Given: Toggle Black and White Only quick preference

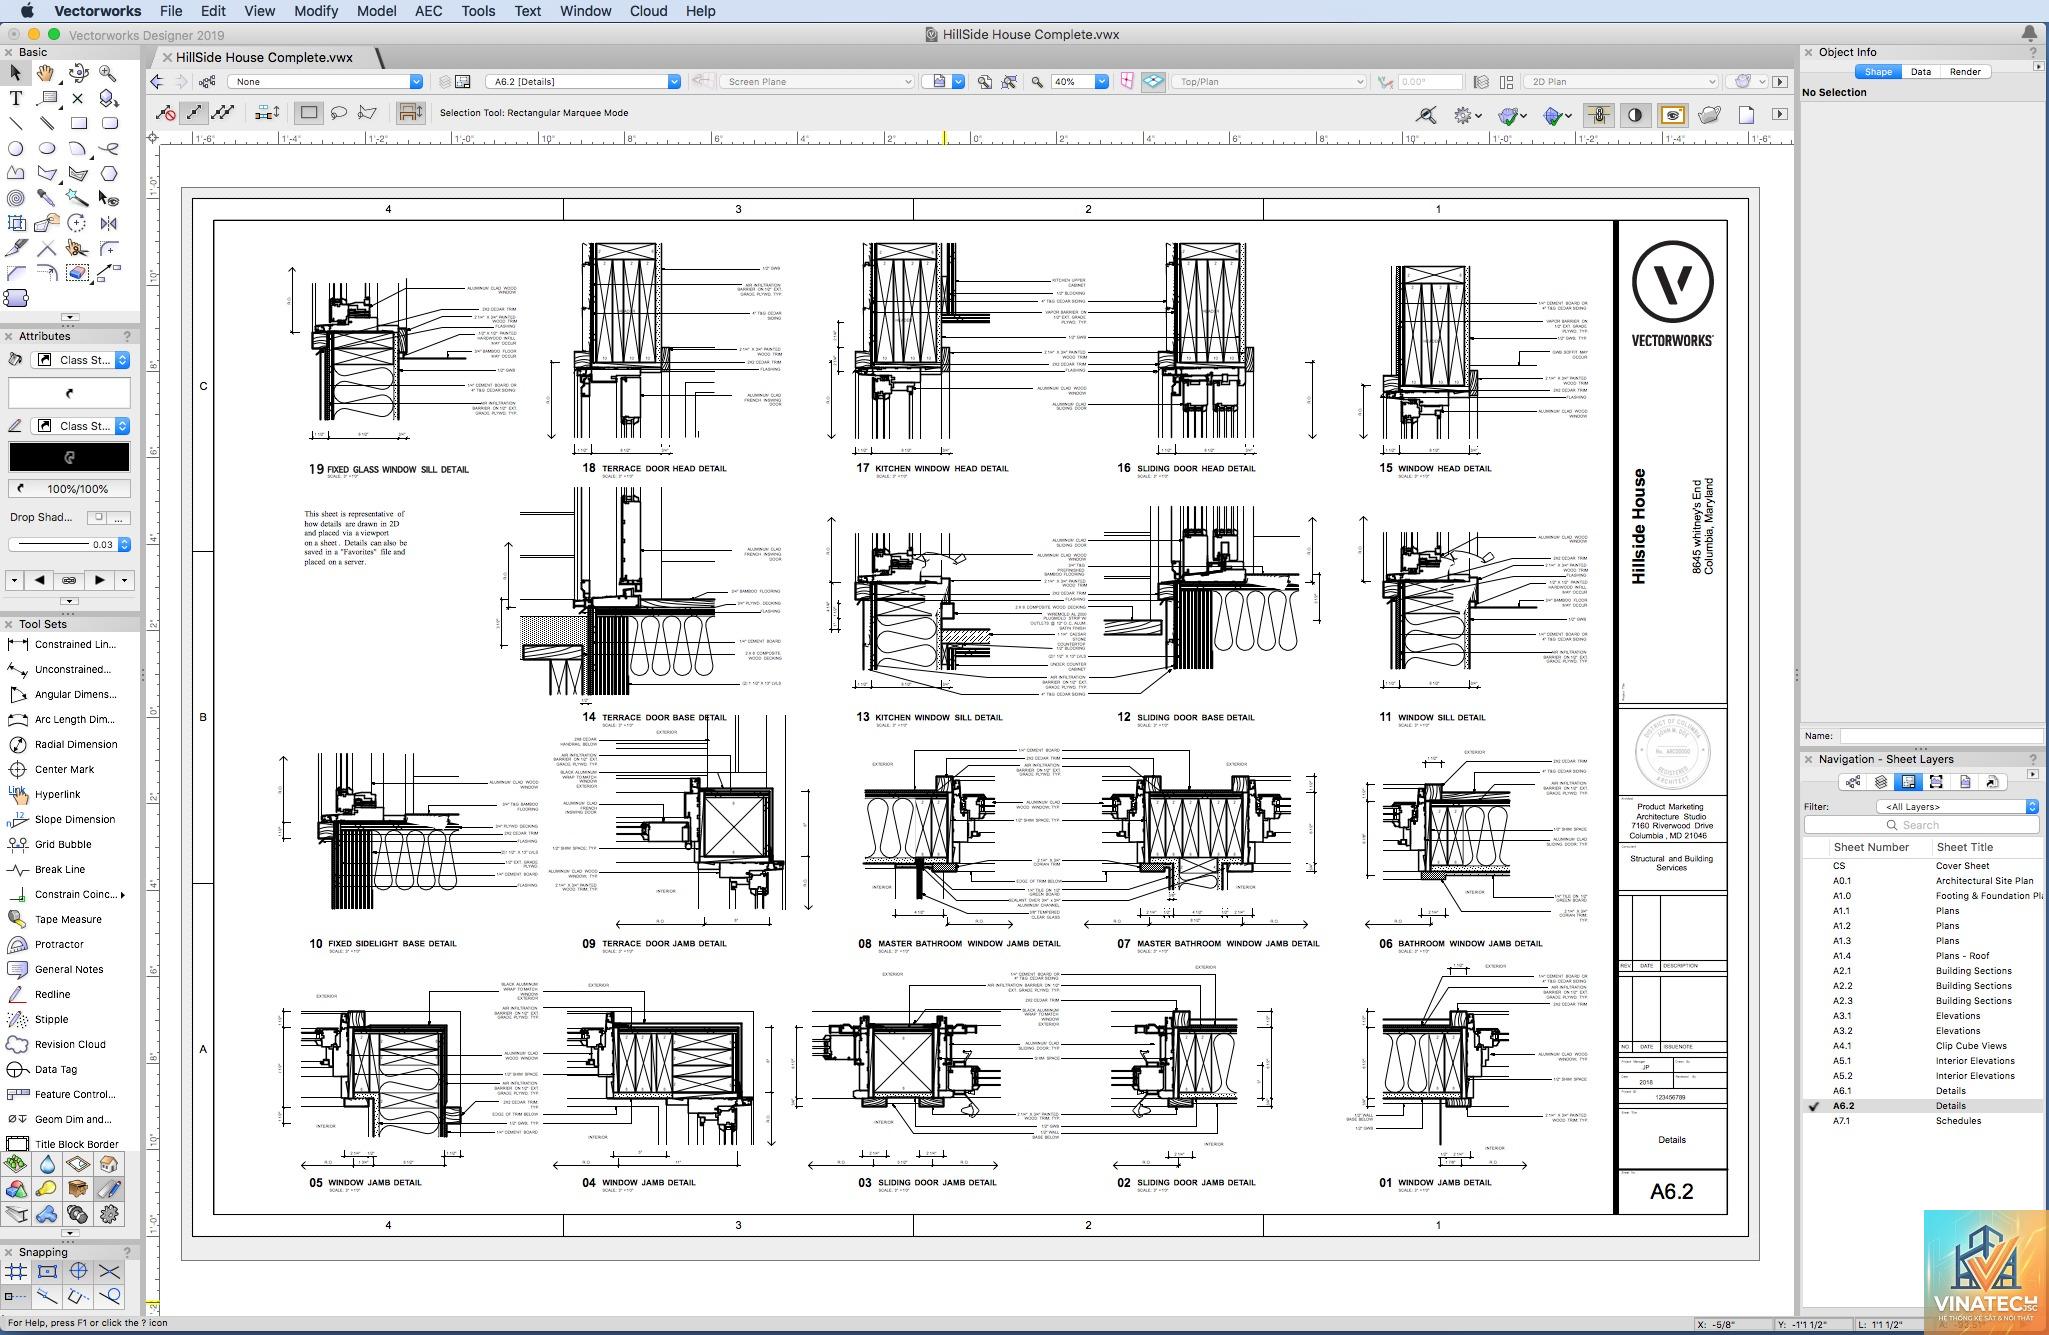Looking at the screenshot, I should tap(1635, 115).
